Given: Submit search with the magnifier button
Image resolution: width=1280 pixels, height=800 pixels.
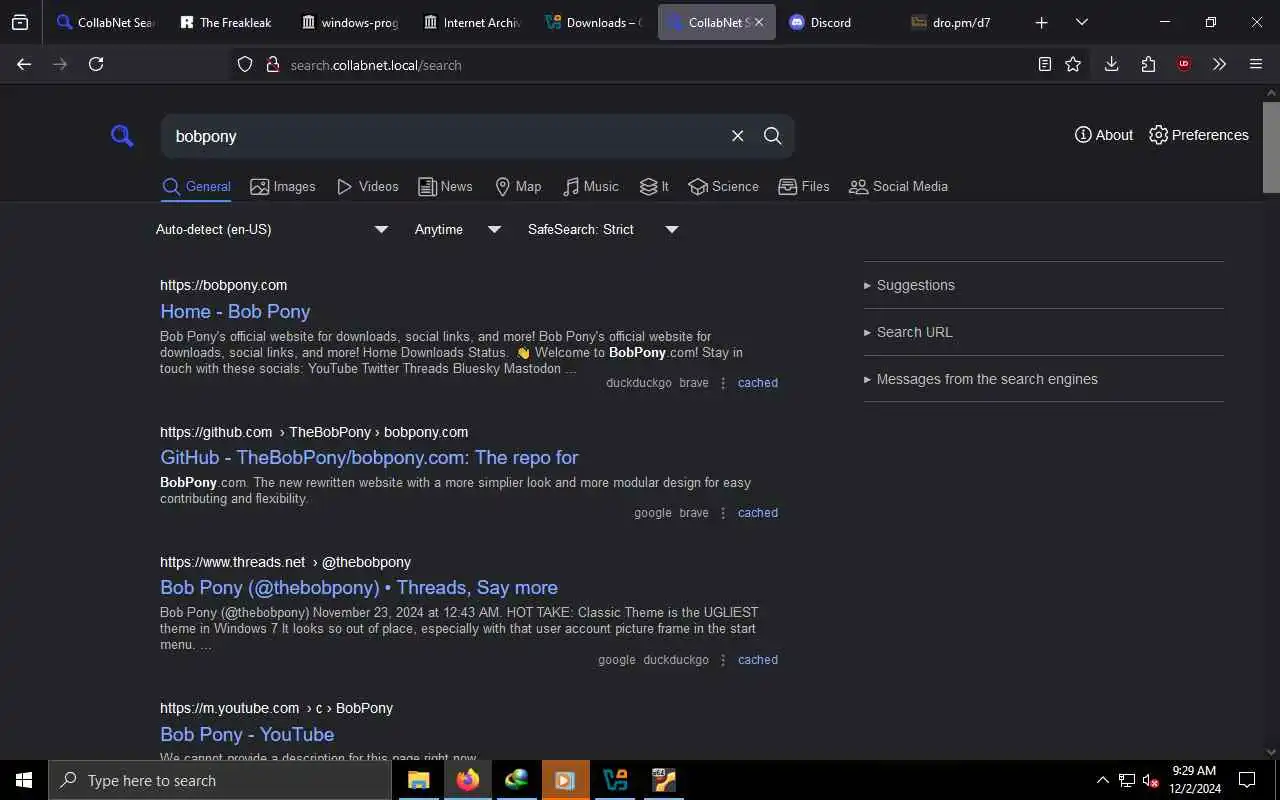Looking at the screenshot, I should tap(772, 136).
